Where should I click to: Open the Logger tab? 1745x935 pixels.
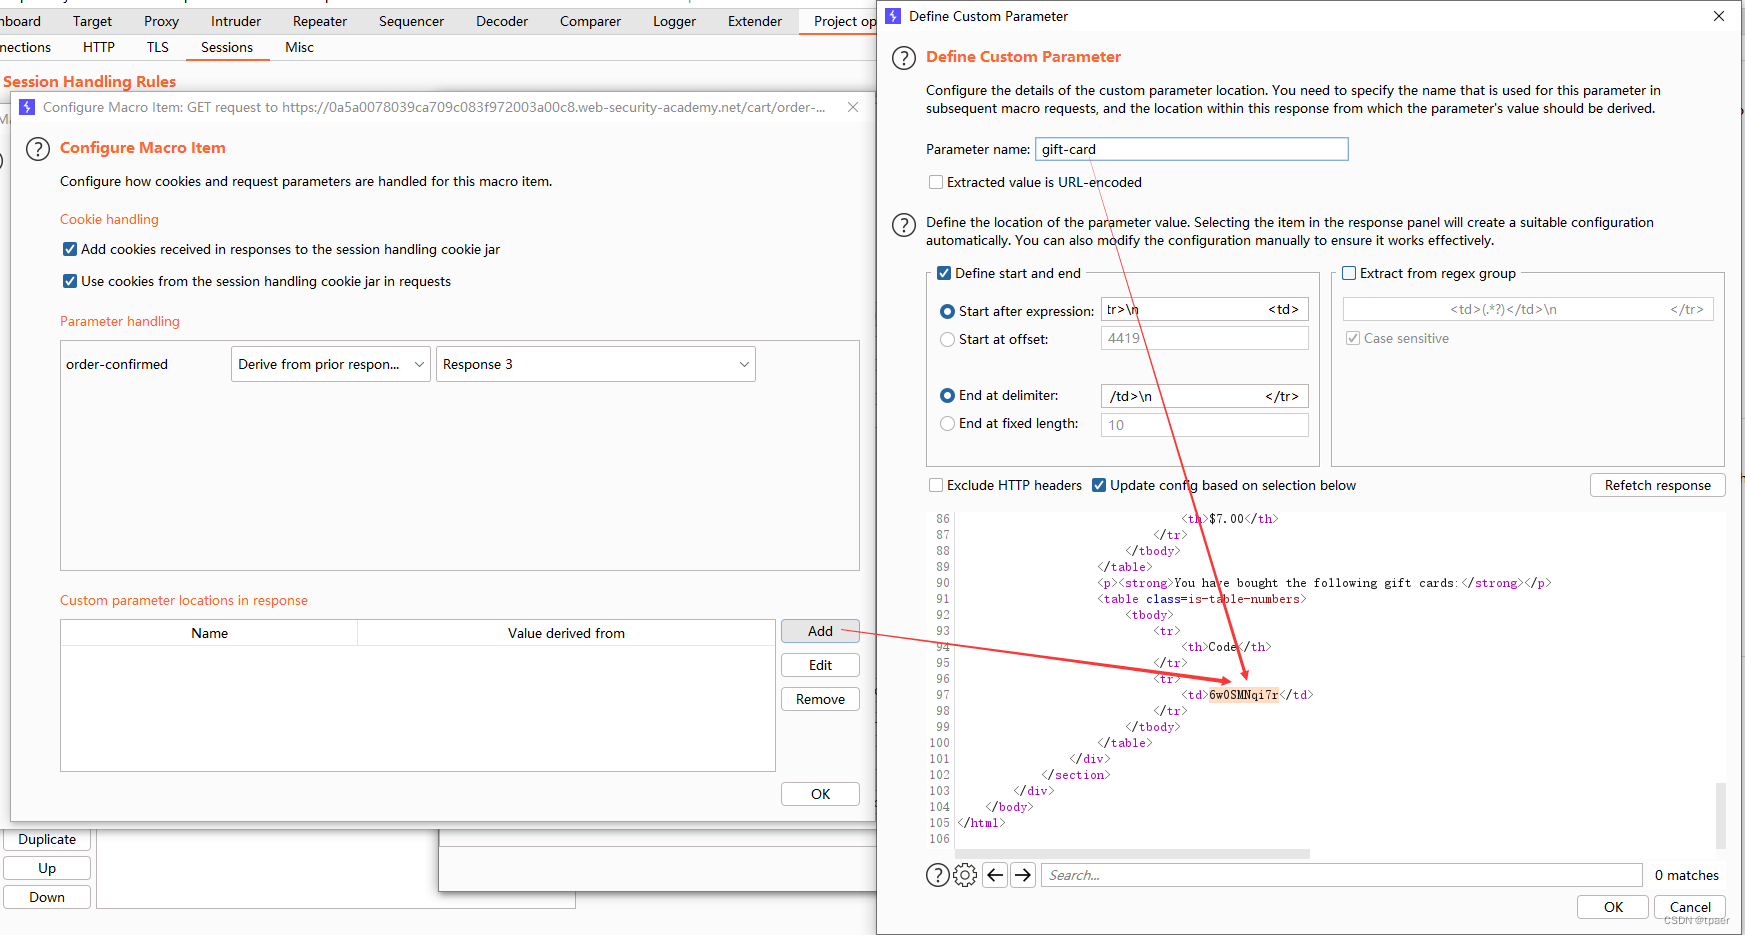coord(674,21)
